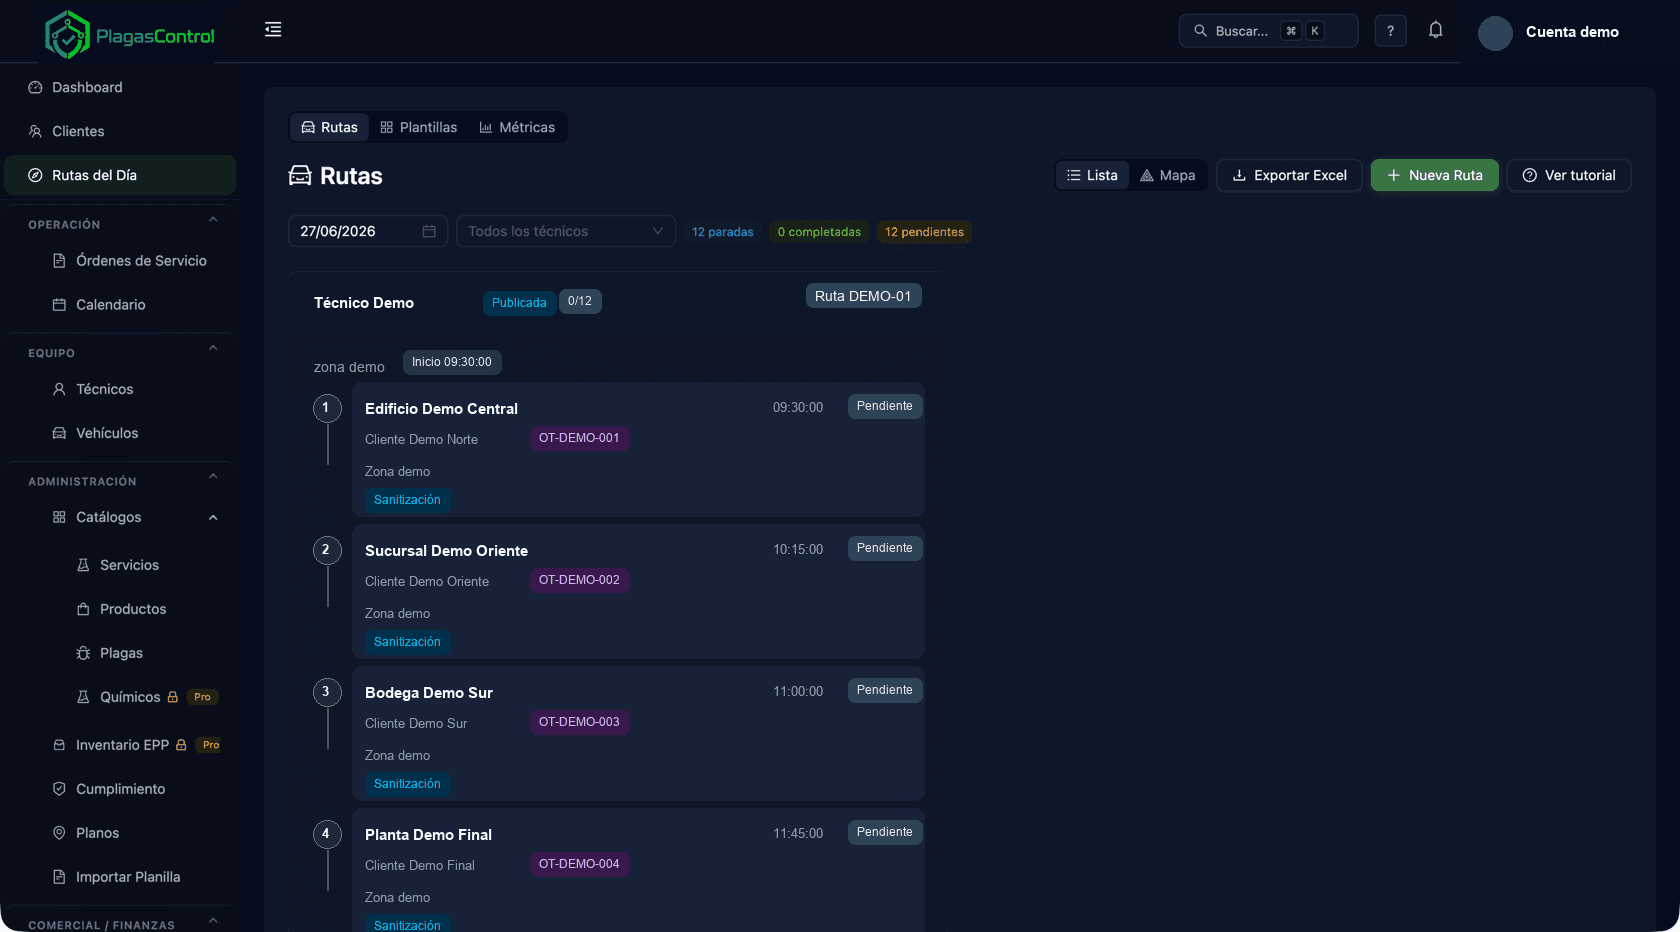Go to Dashboard in sidebar
Image resolution: width=1680 pixels, height=932 pixels.
tap(120, 87)
